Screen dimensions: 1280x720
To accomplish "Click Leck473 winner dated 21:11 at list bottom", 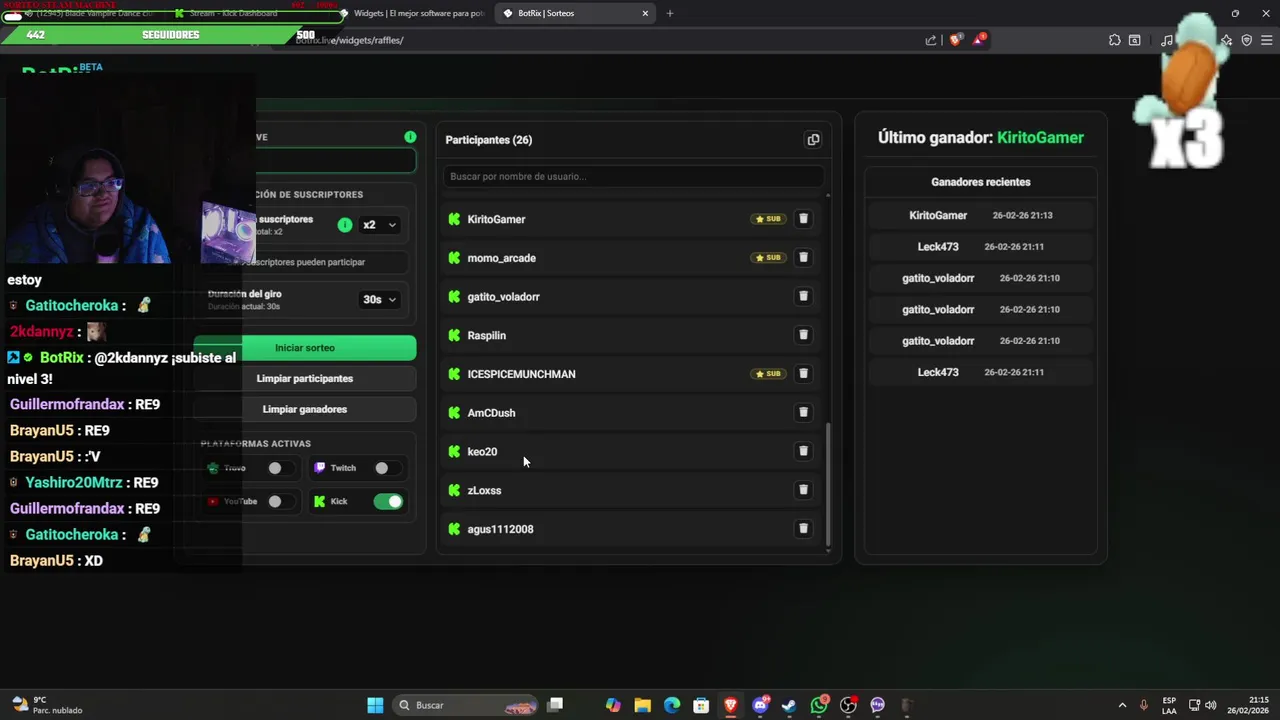I will (x=938, y=372).
